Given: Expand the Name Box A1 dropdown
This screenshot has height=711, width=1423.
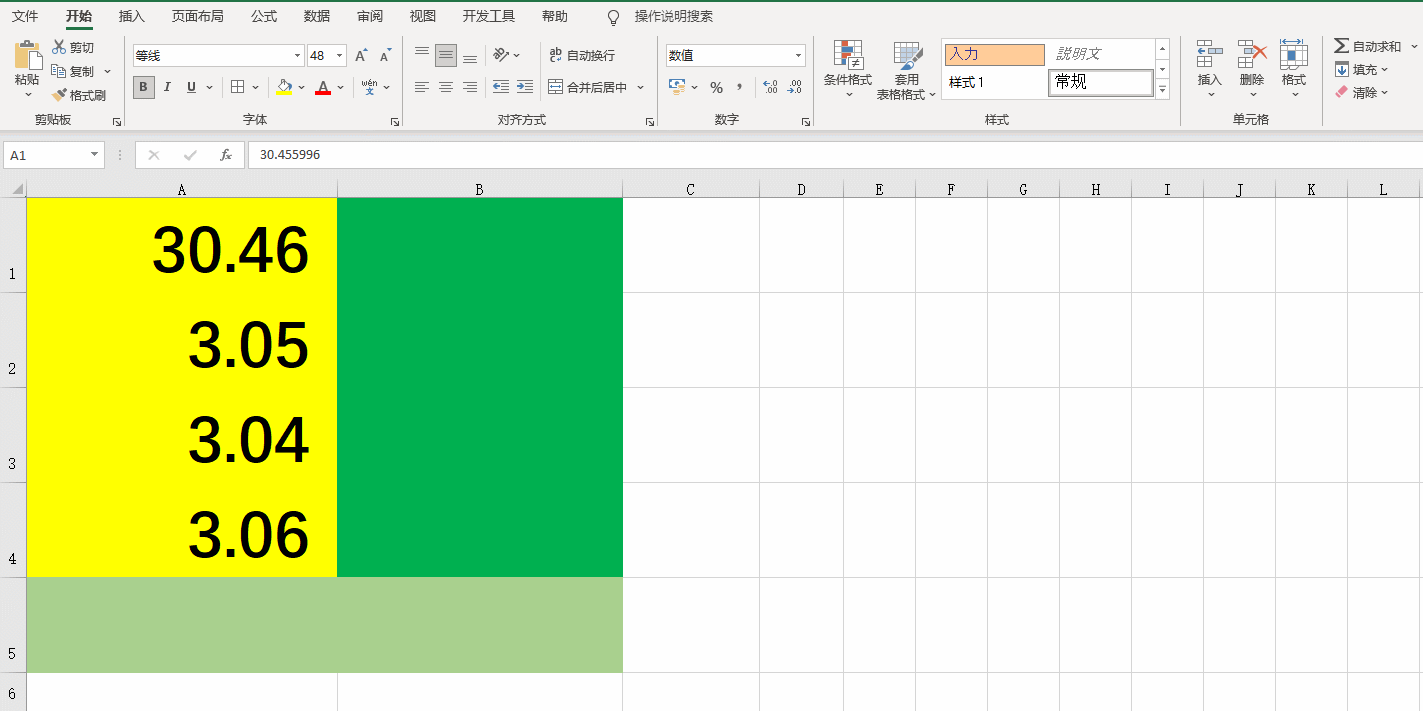Looking at the screenshot, I should (x=96, y=155).
